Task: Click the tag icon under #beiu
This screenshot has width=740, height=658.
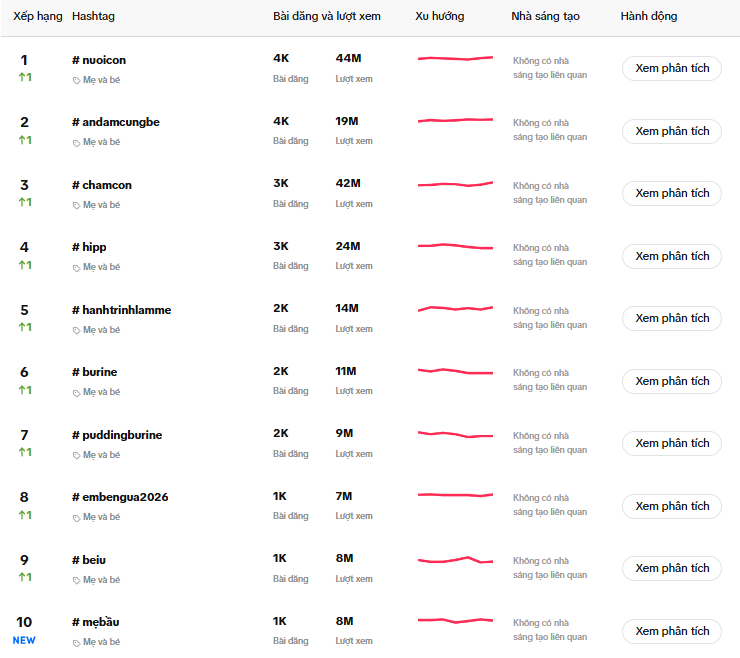Action: [x=77, y=580]
